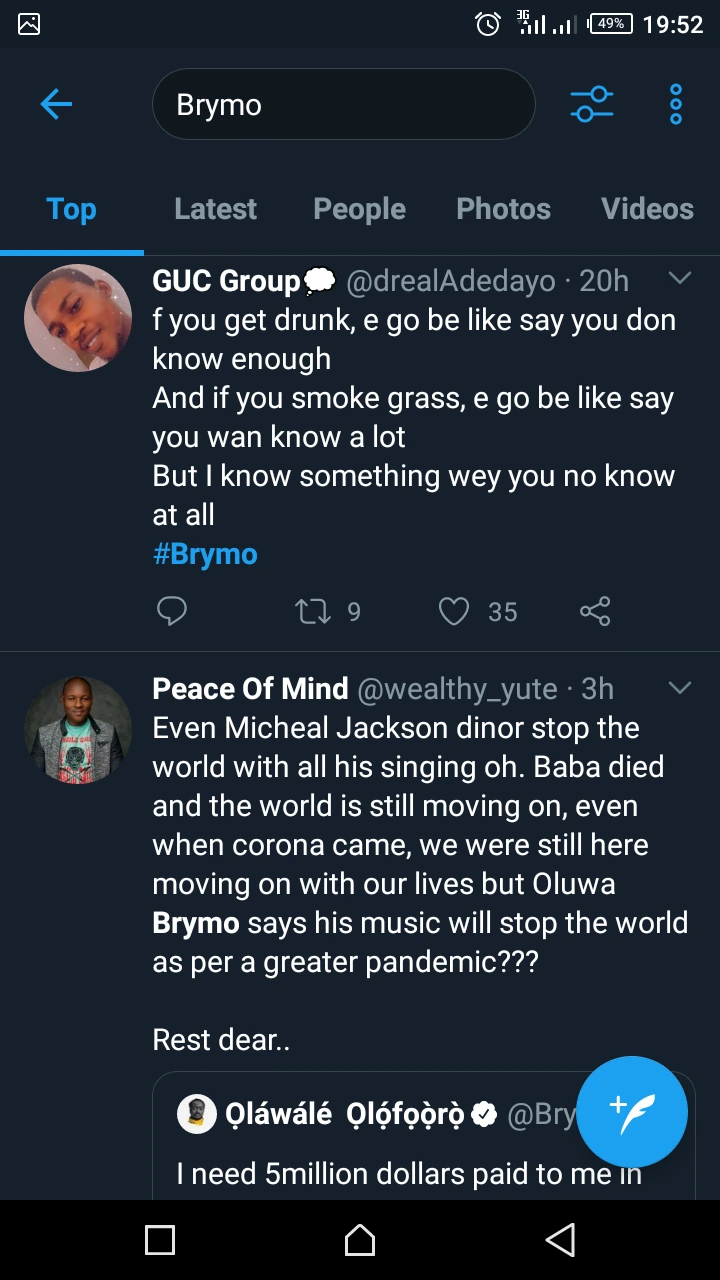Share the GUC Group tweet
Screen dimensions: 720x1280
pyautogui.click(x=595, y=611)
